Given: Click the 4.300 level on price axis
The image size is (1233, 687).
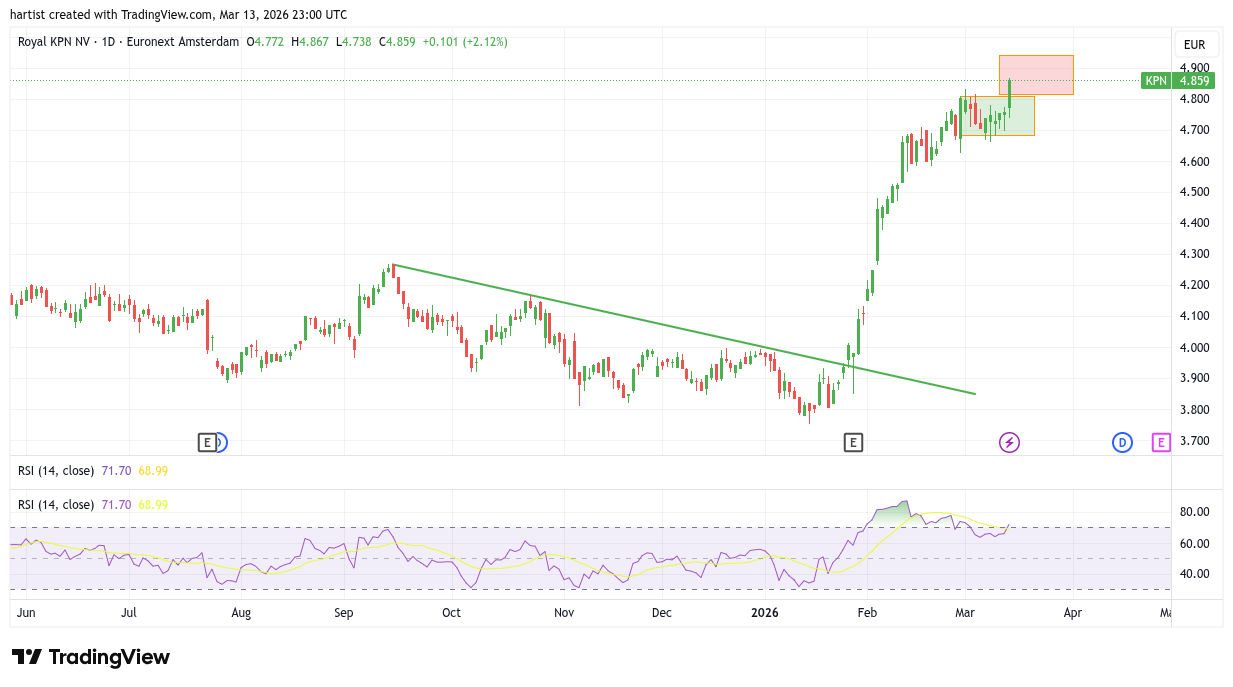Looking at the screenshot, I should pos(1194,254).
